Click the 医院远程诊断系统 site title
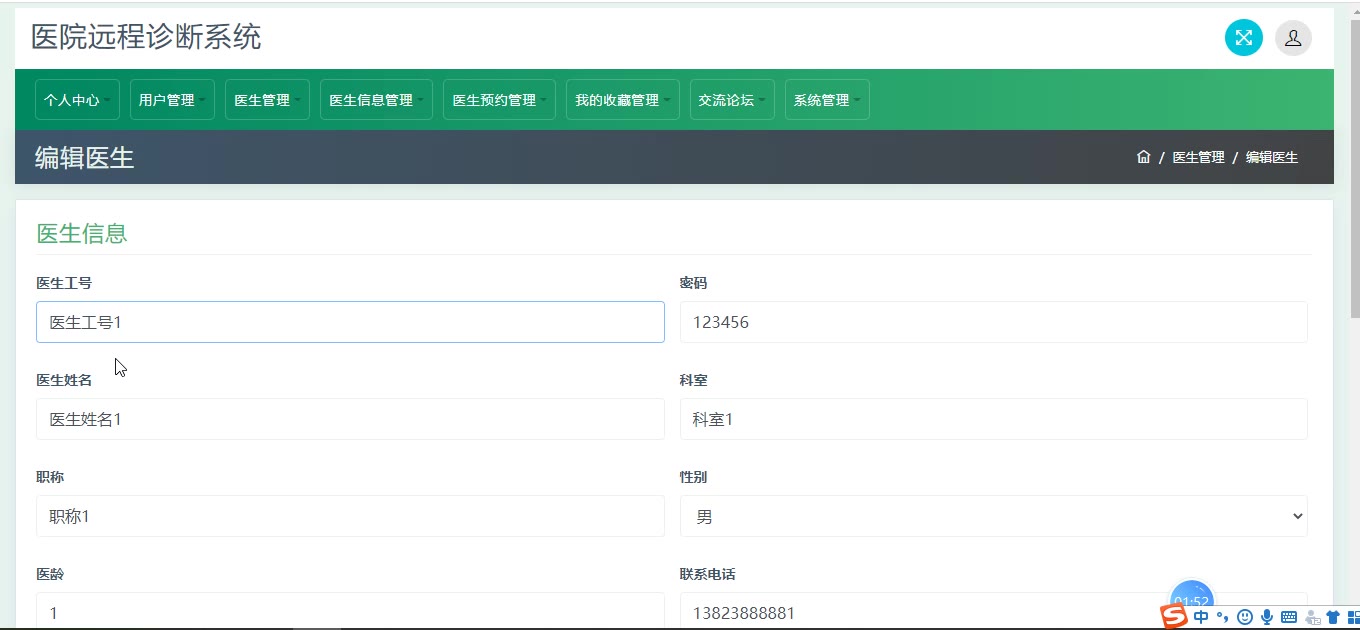Screen dimensions: 1360x630 pos(146,37)
